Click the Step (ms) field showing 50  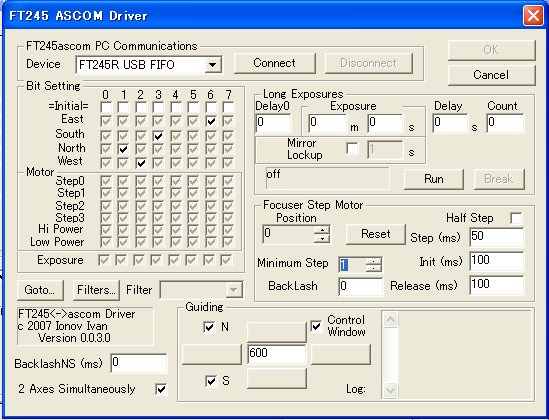[497, 237]
